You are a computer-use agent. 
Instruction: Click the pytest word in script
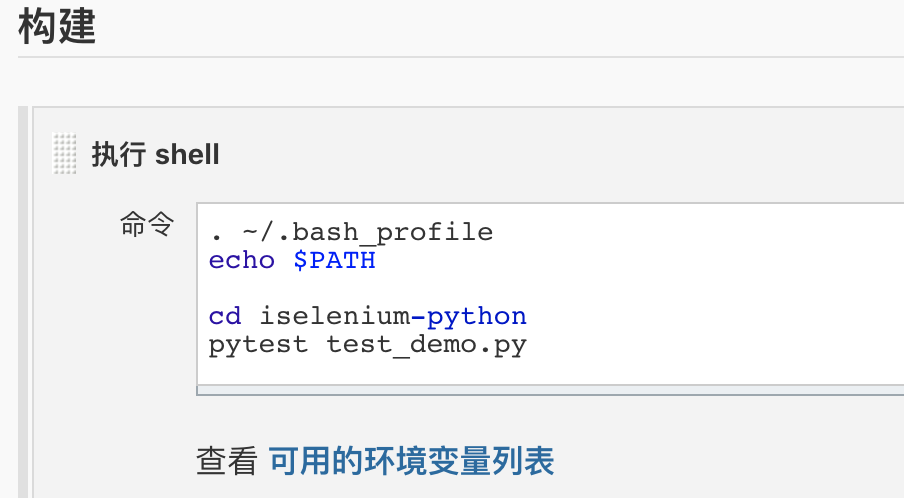258,345
